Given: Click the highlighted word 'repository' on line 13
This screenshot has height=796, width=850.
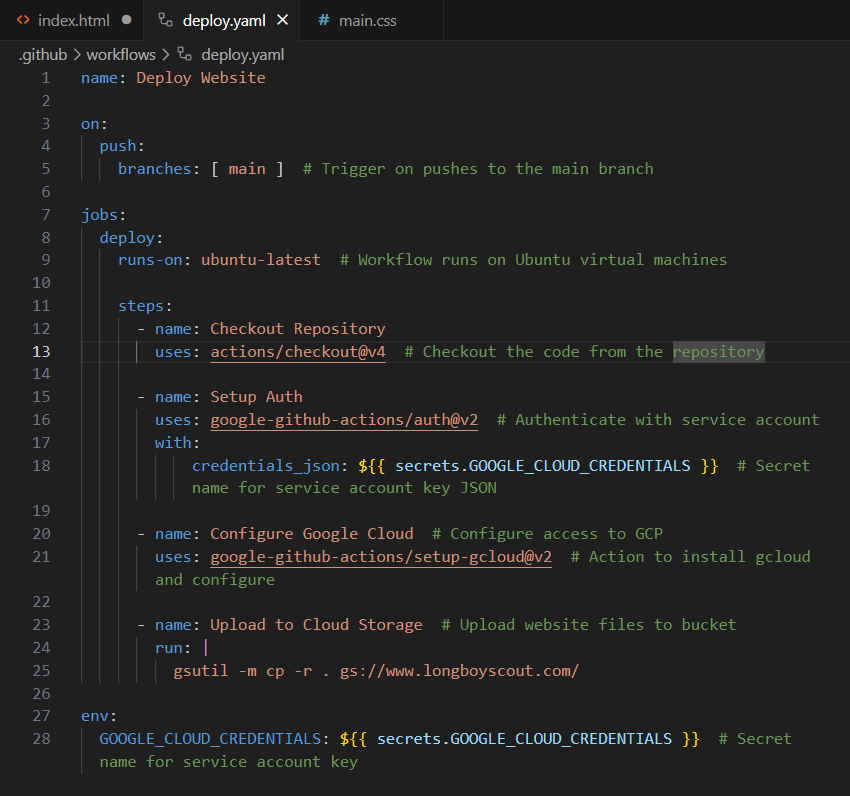Looking at the screenshot, I should [718, 352].
